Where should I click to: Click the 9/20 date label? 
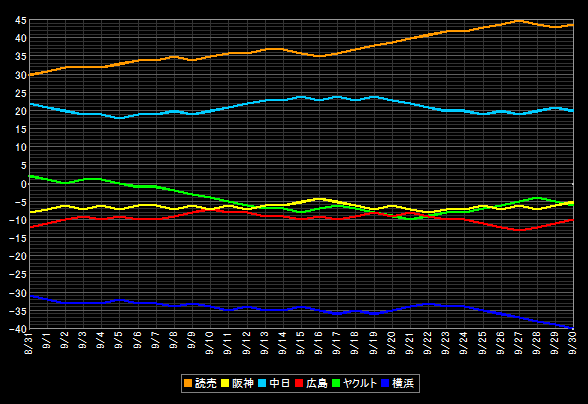coord(392,342)
